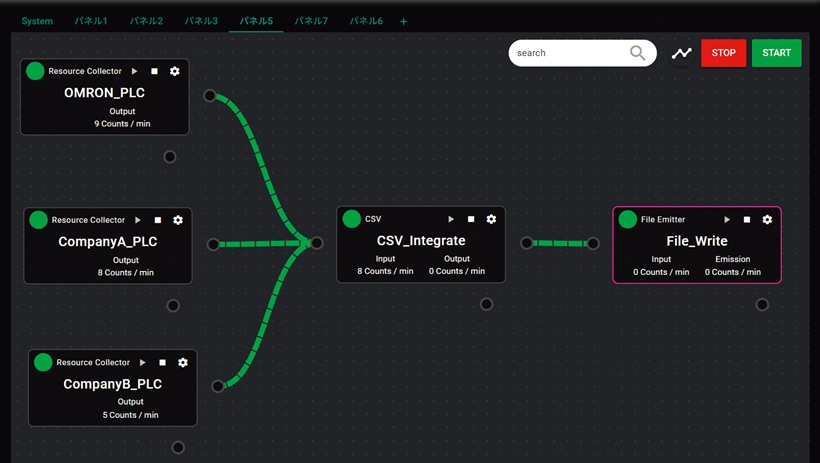Click green status indicator of OMRON_PLC
The height and width of the screenshot is (463, 820).
35,71
